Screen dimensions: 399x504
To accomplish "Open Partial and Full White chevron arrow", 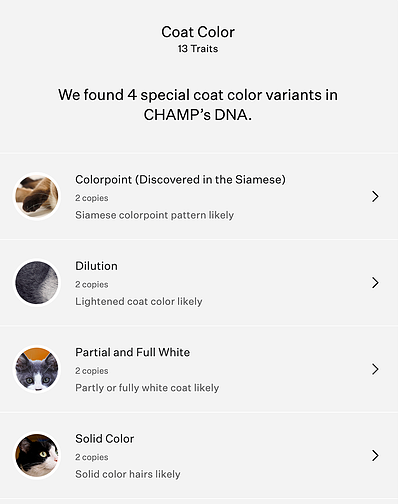I will (x=375, y=369).
